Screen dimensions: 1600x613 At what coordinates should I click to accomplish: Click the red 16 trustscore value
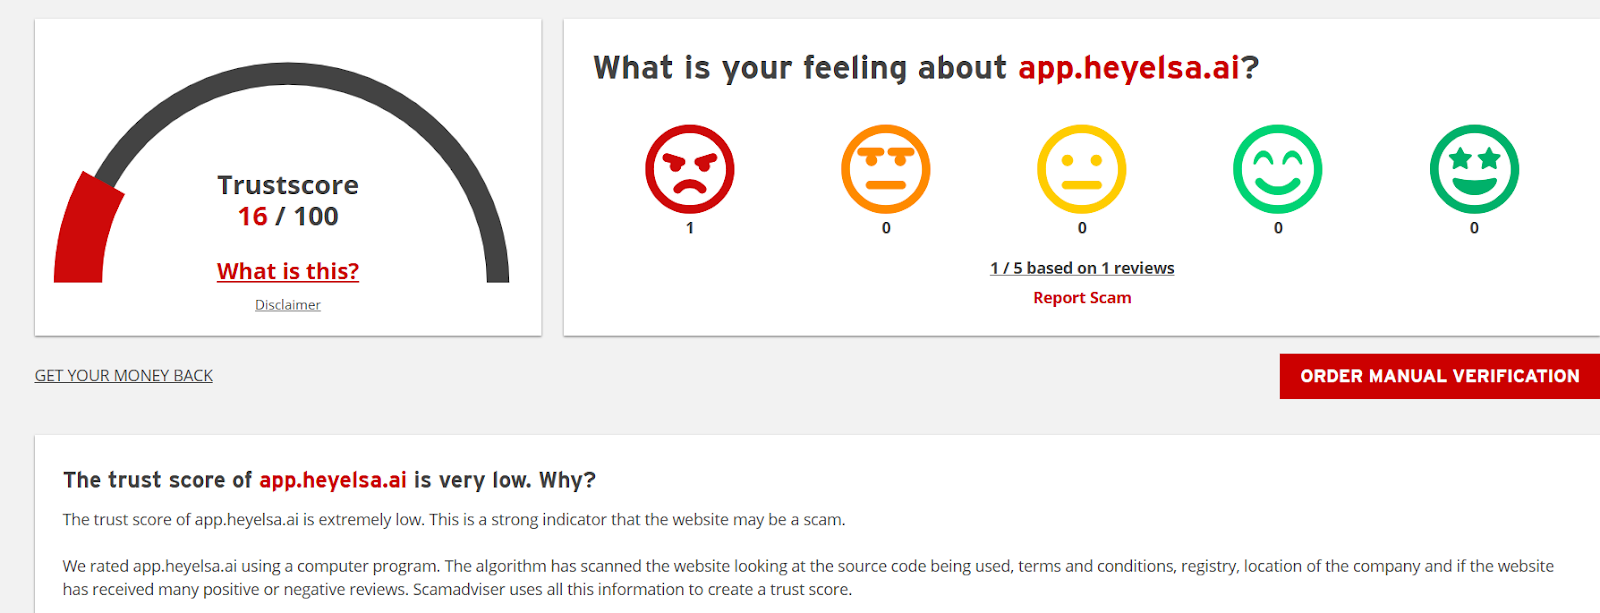252,216
